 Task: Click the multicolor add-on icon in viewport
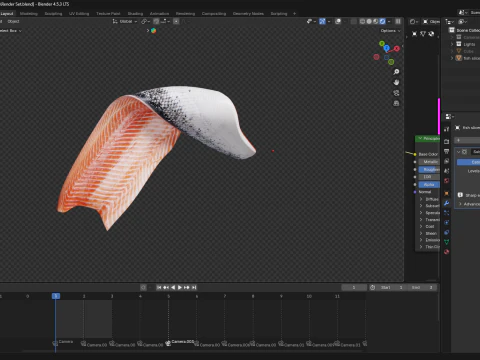pyautogui.click(x=153, y=31)
